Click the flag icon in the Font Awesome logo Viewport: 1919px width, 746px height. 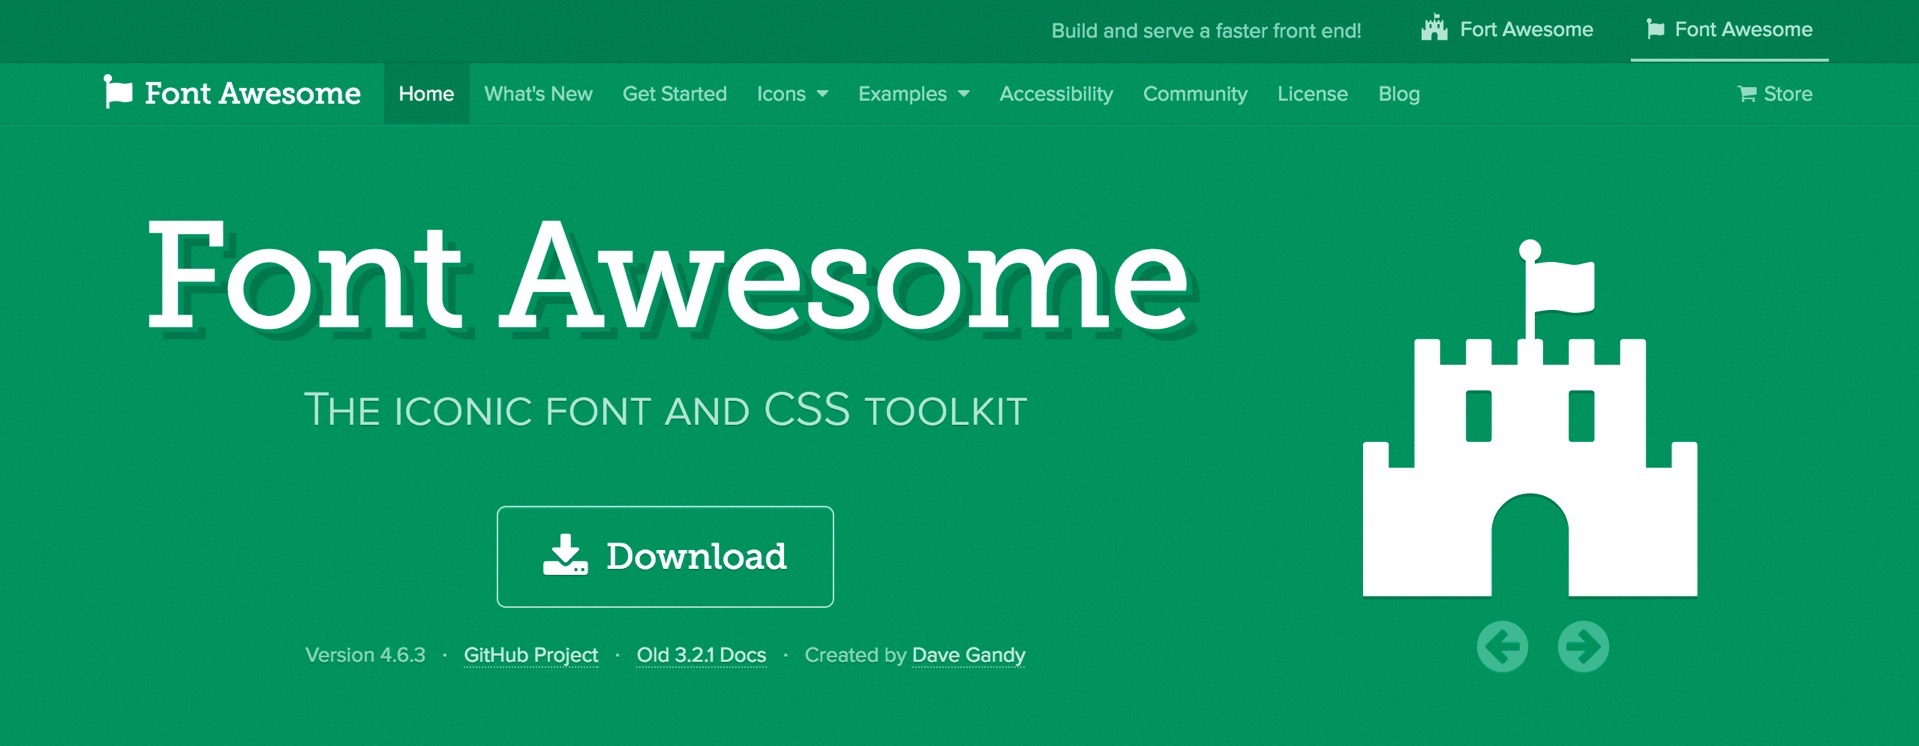118,92
